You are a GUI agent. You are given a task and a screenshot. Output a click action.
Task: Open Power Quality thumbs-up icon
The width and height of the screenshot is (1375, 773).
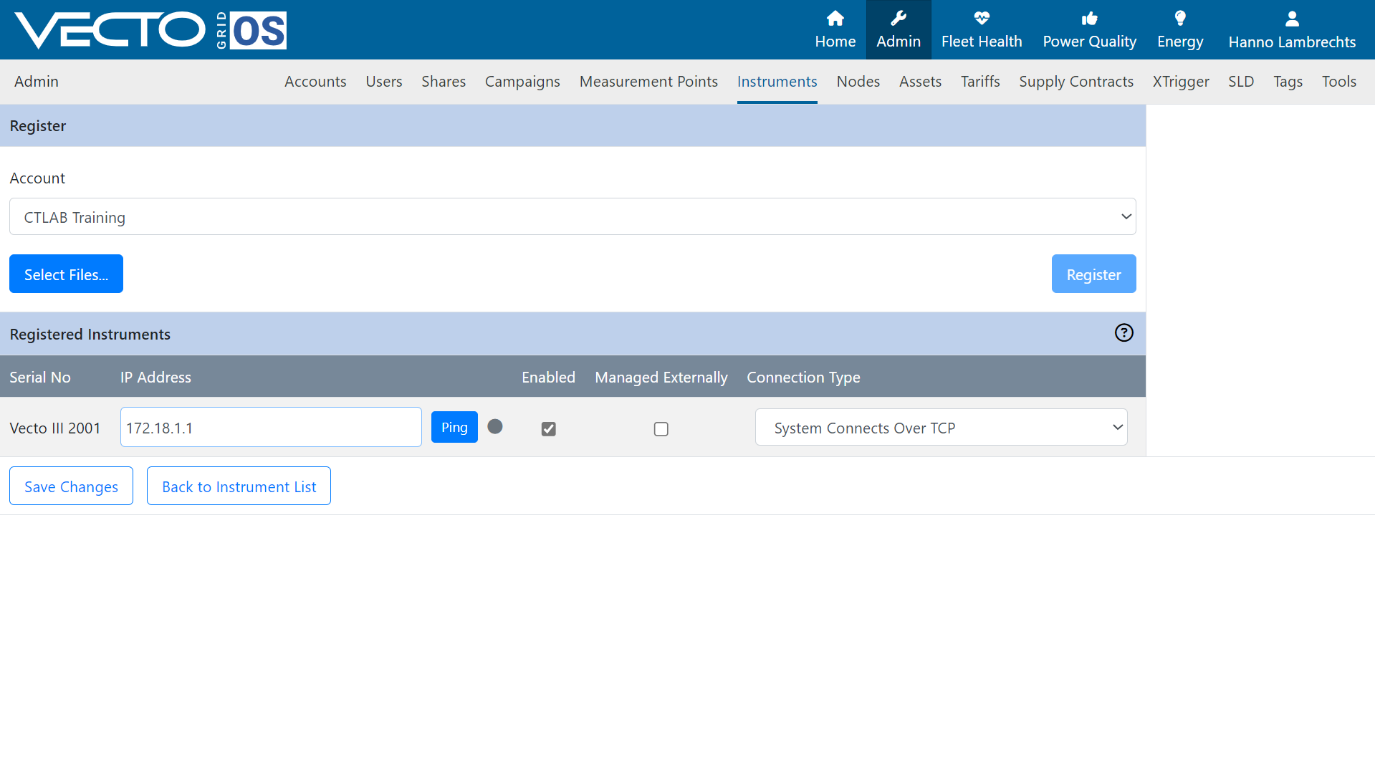point(1089,18)
